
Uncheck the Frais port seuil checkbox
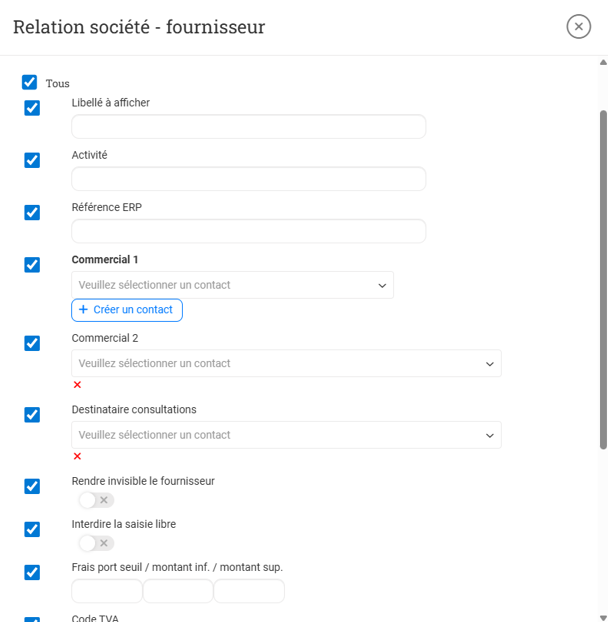(x=32, y=572)
